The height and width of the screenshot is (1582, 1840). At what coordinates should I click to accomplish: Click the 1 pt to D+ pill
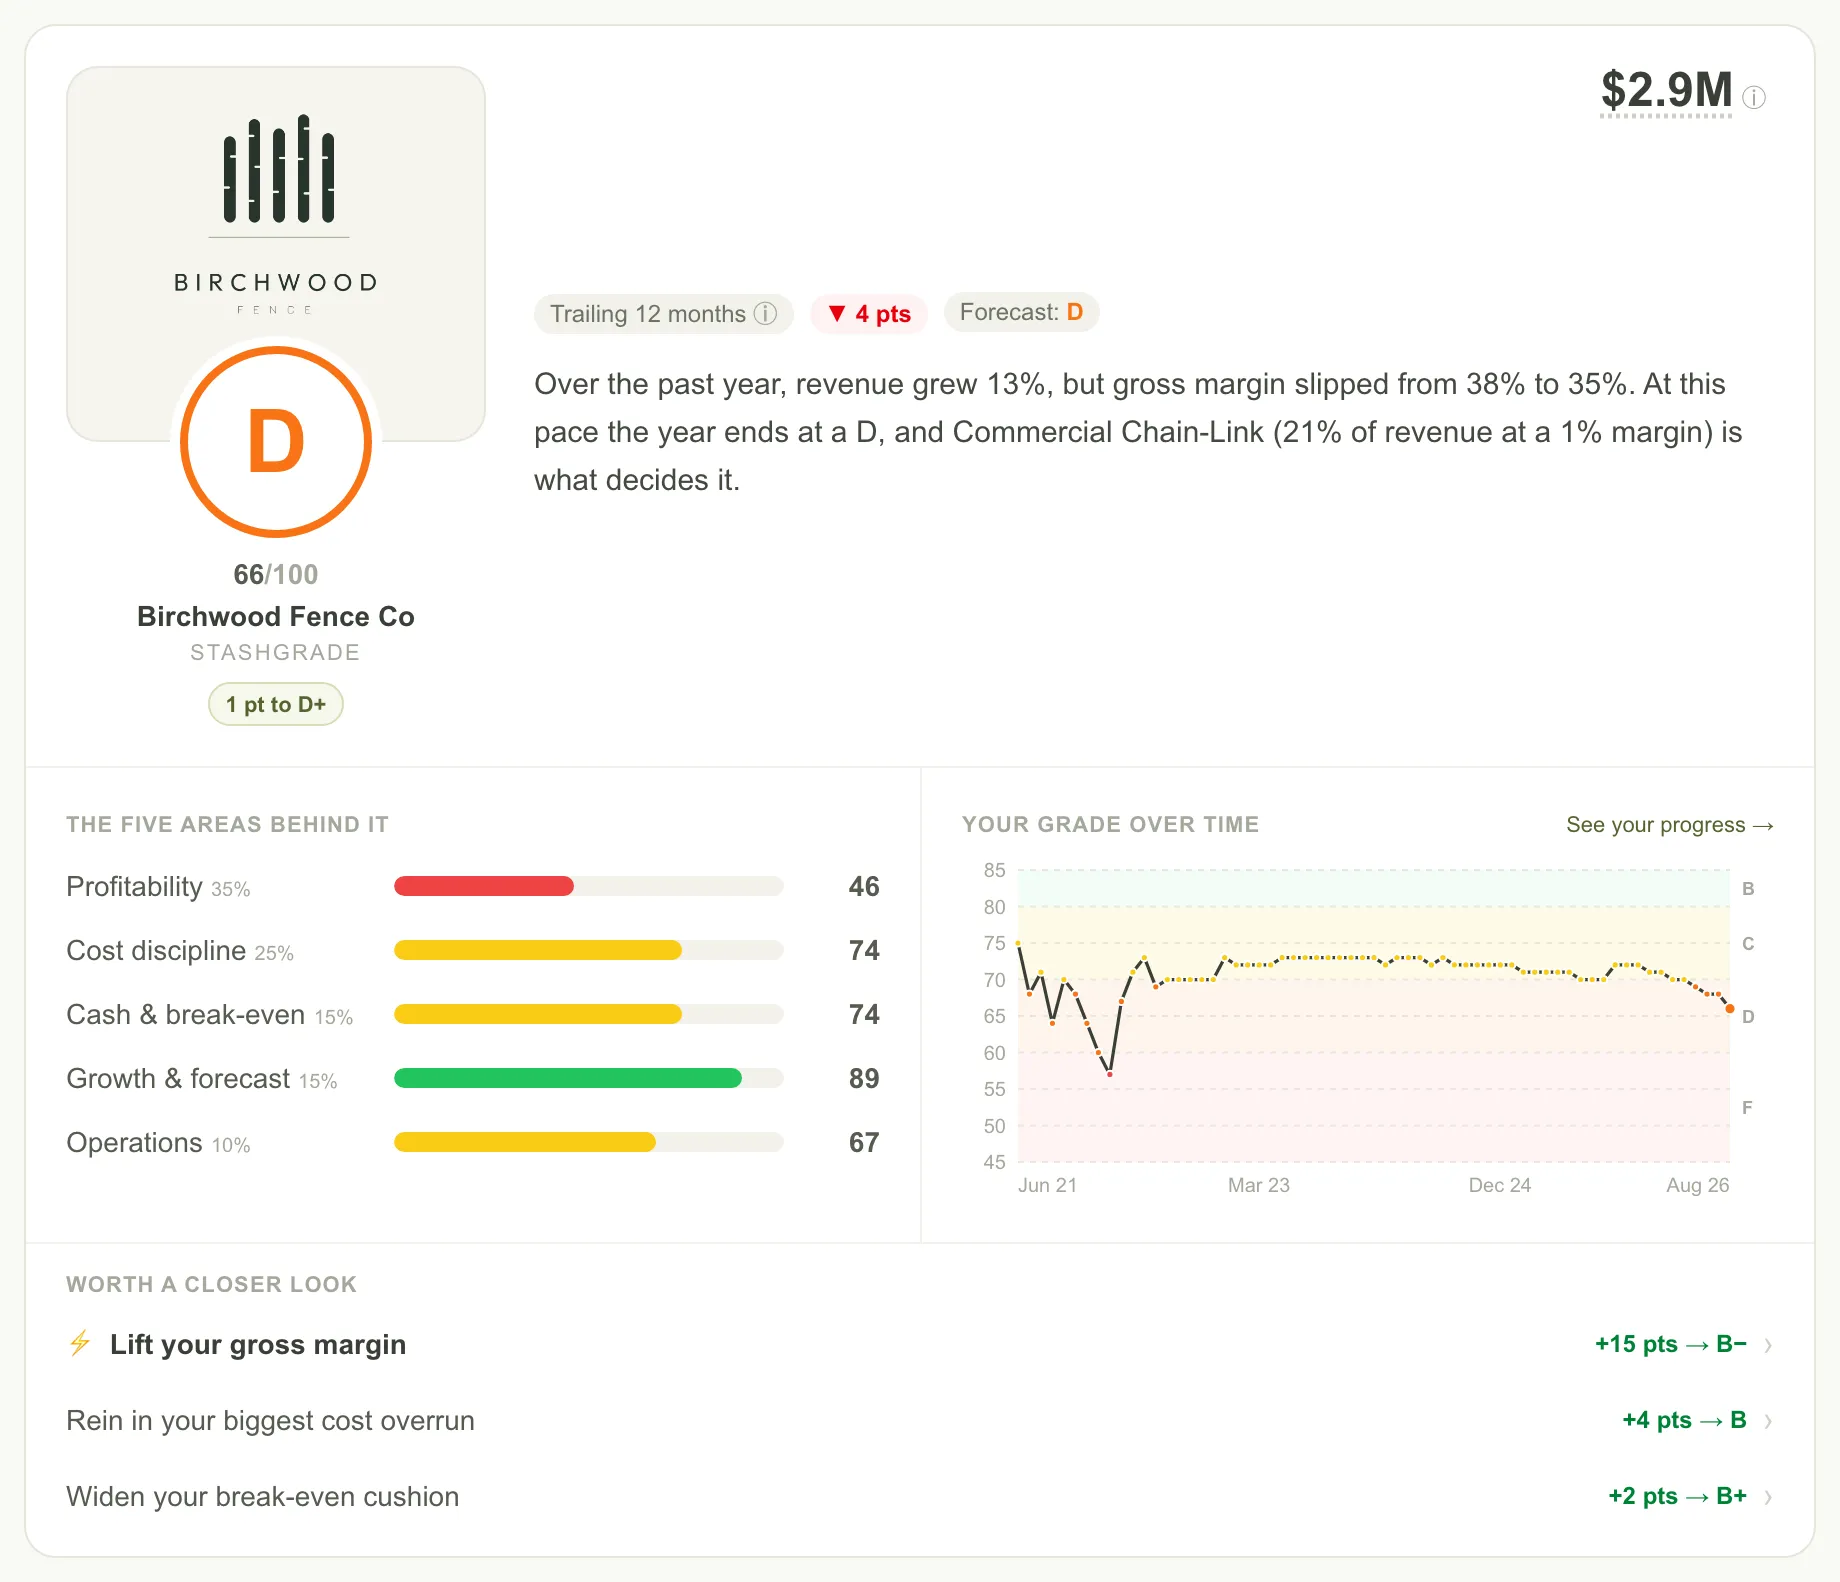tap(276, 704)
